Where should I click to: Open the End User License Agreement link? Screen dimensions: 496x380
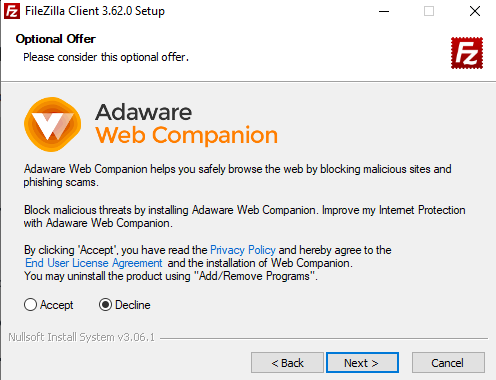(x=94, y=263)
